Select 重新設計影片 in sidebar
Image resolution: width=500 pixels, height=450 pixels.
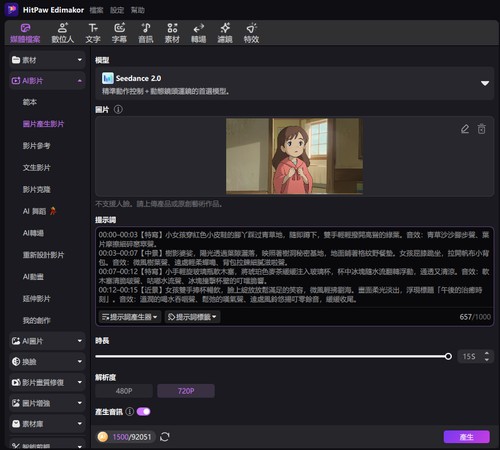(43, 255)
